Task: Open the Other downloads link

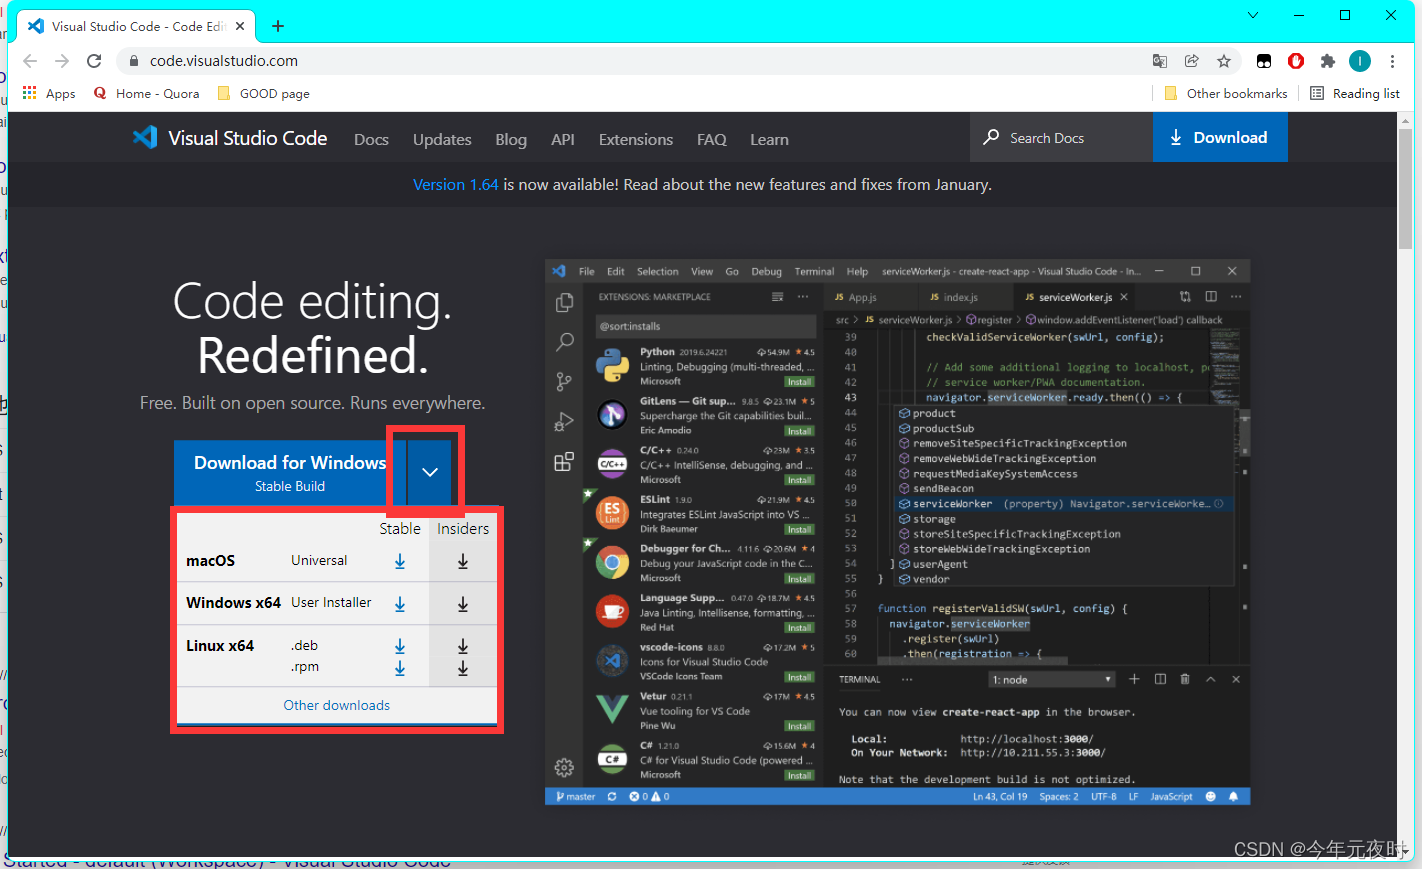Action: [x=337, y=705]
